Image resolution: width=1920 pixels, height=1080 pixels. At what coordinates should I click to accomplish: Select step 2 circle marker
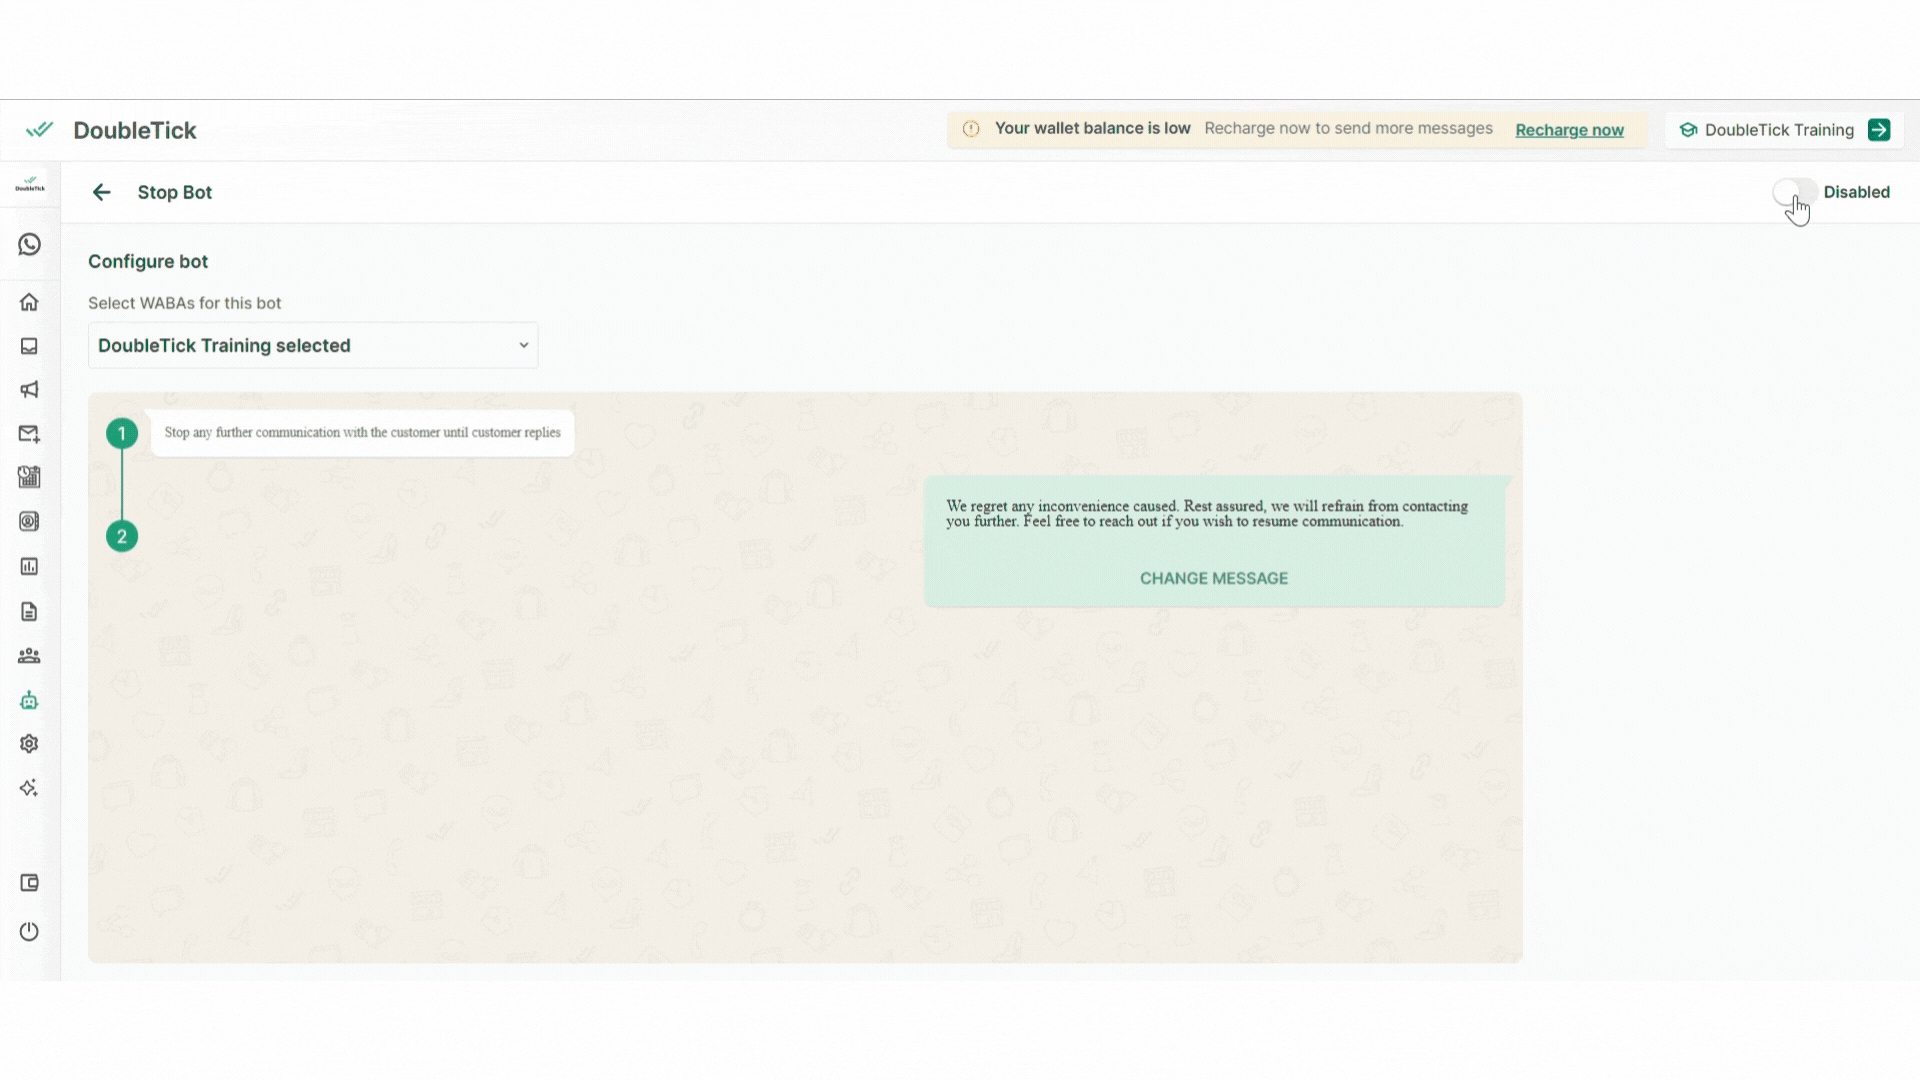[122, 537]
